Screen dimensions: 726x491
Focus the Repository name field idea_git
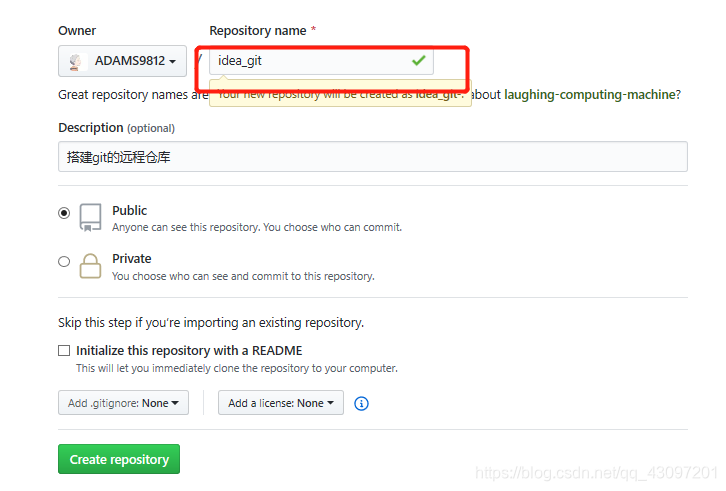pos(321,61)
